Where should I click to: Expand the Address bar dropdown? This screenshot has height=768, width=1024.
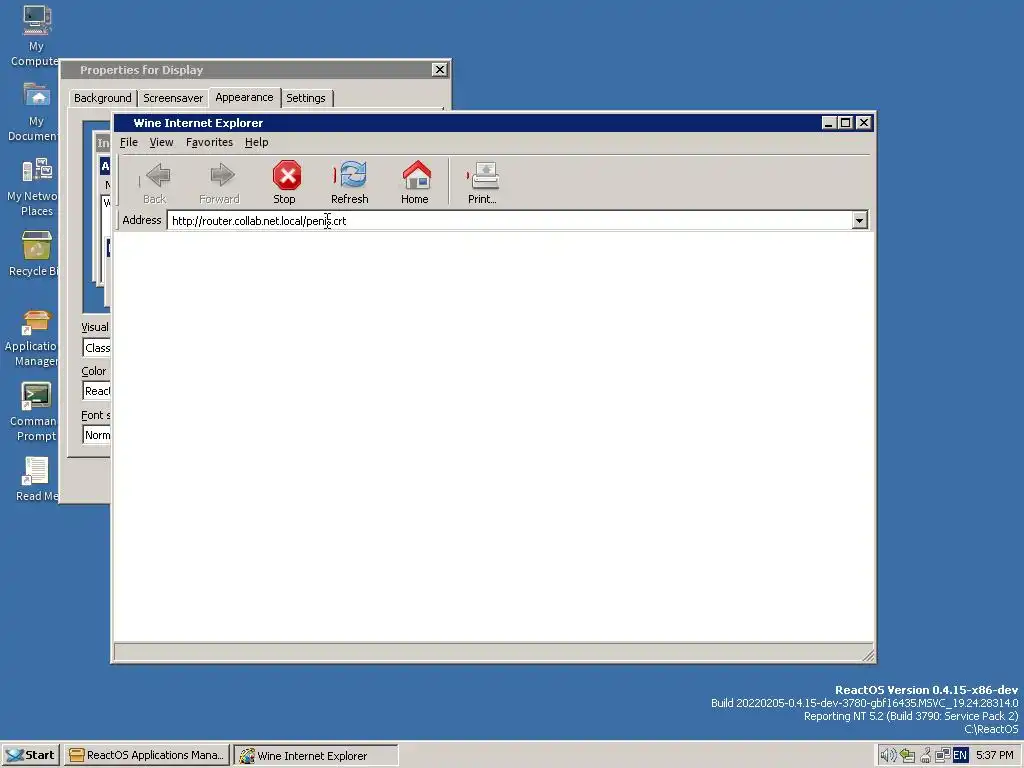coord(859,221)
